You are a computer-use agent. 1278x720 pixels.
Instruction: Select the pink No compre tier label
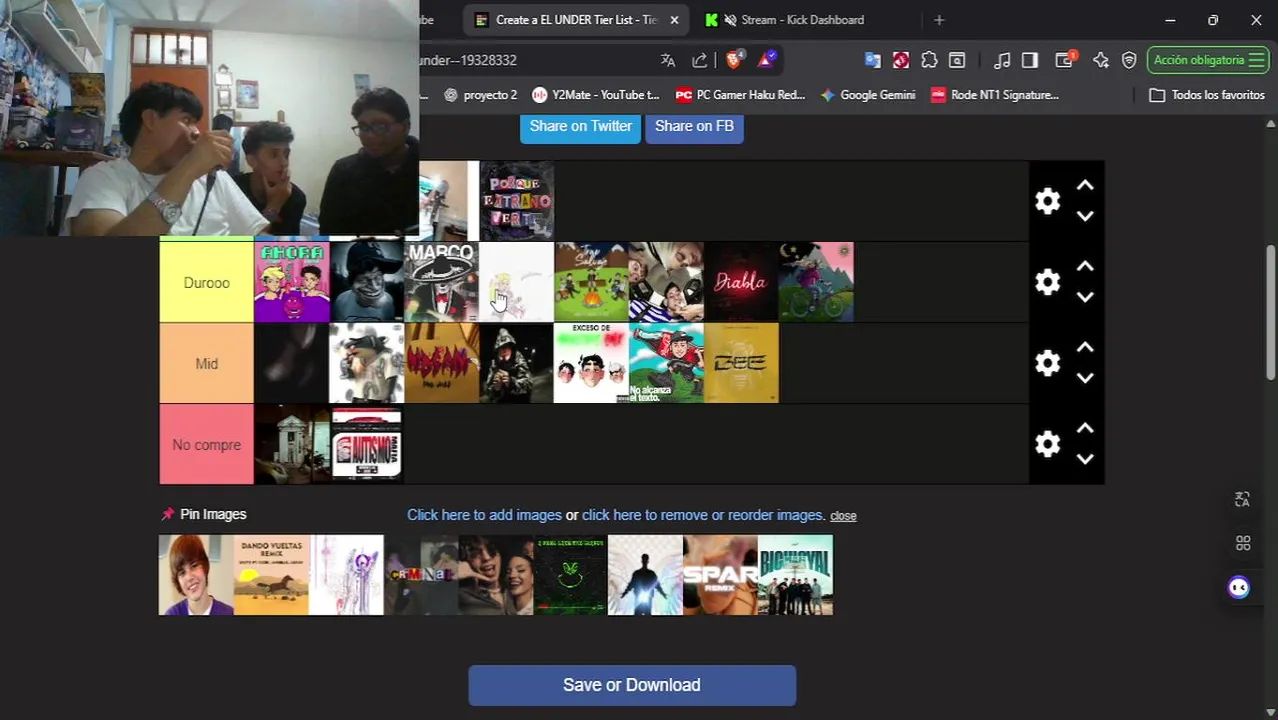(x=207, y=444)
